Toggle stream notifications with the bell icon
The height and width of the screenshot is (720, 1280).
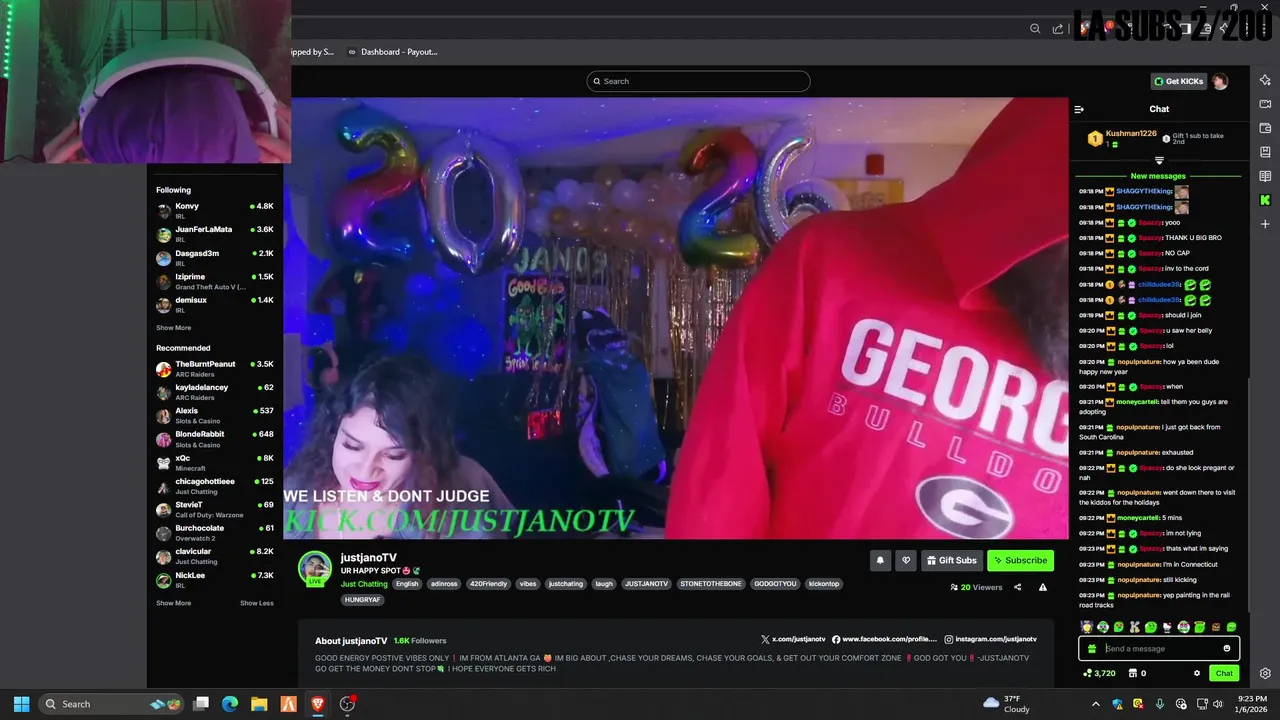pyautogui.click(x=880, y=560)
